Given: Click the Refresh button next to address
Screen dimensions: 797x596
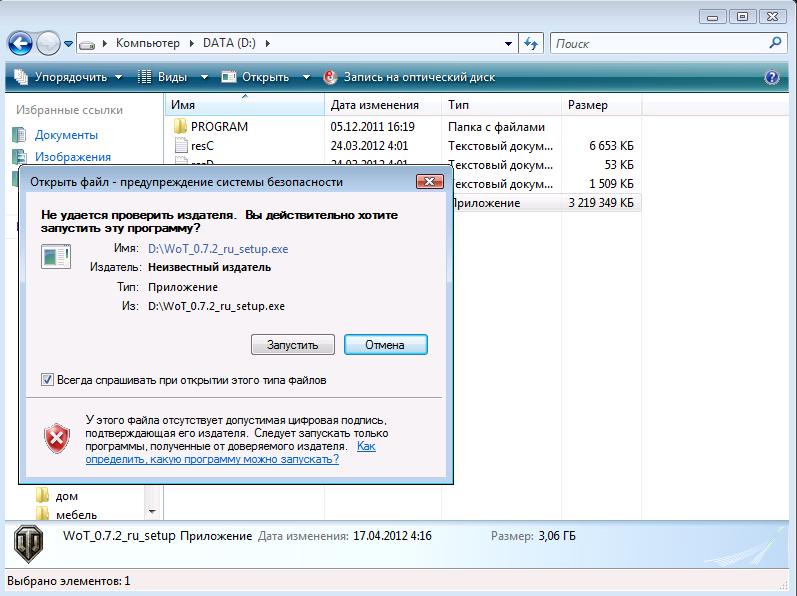Looking at the screenshot, I should (x=531, y=44).
